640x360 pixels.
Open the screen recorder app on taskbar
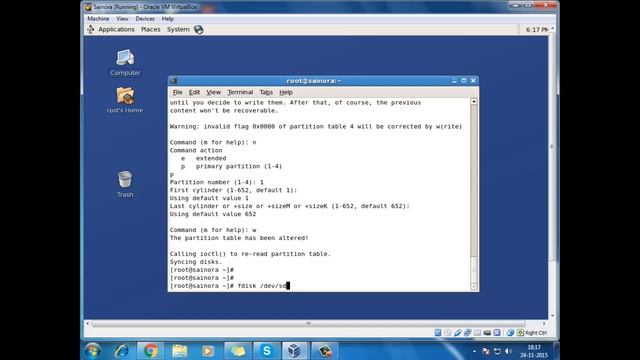pyautogui.click(x=325, y=351)
